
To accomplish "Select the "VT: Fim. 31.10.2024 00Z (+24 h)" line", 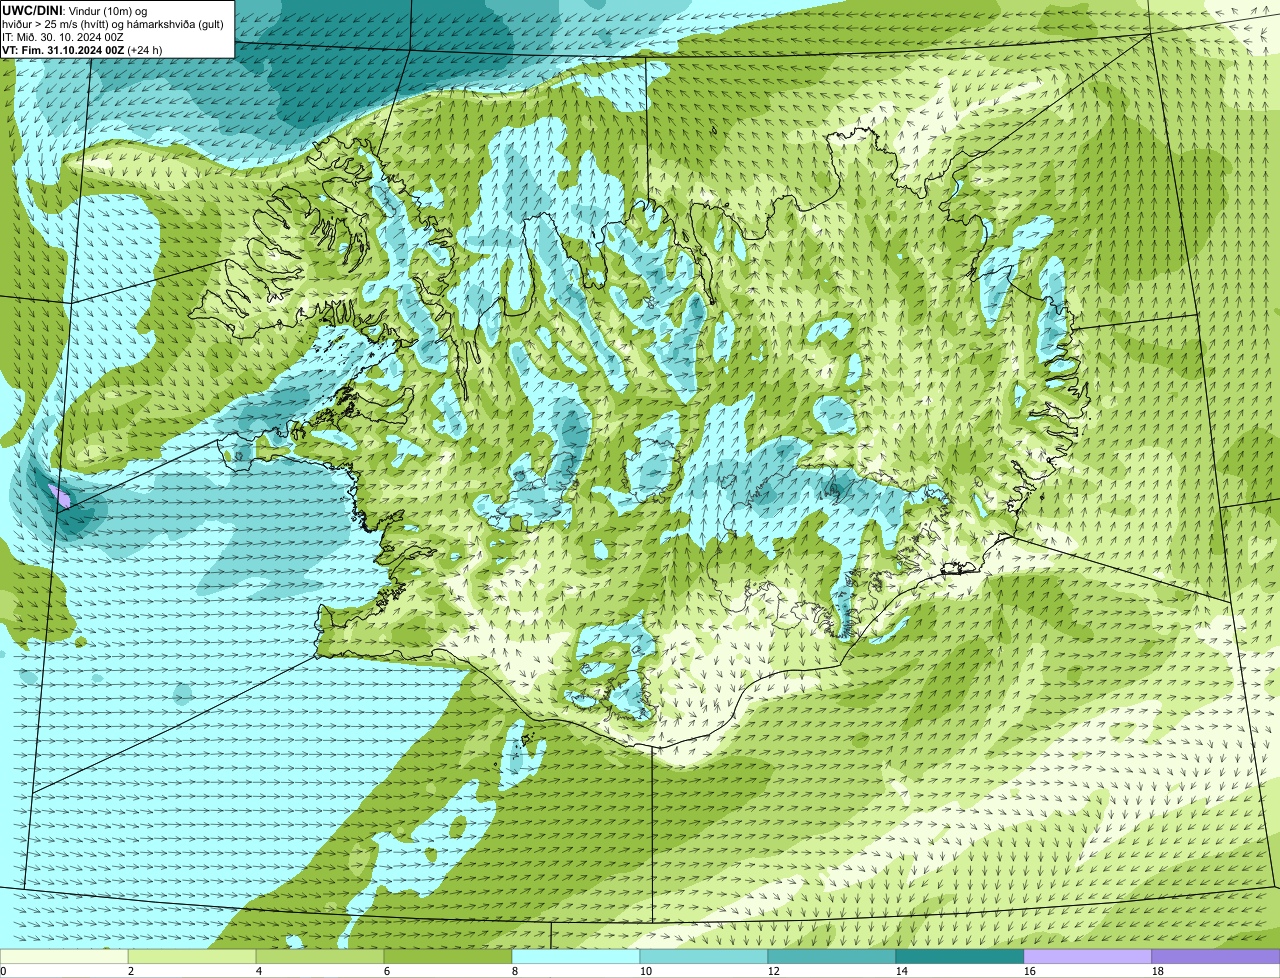I will click(x=82, y=50).
